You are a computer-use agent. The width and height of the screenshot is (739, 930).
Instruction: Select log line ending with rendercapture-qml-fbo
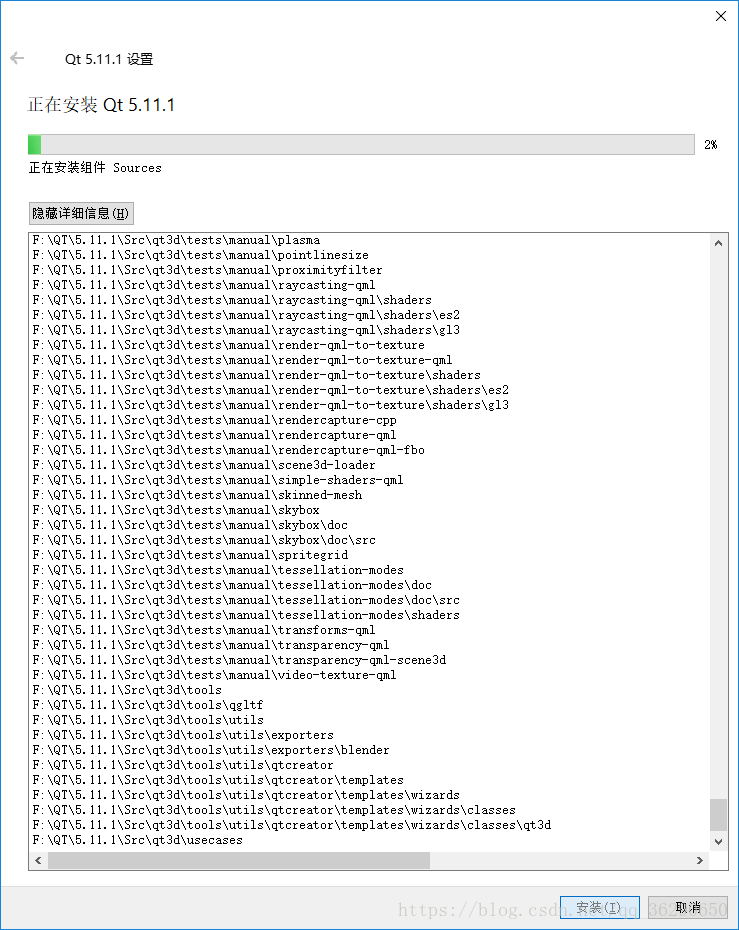tap(228, 450)
